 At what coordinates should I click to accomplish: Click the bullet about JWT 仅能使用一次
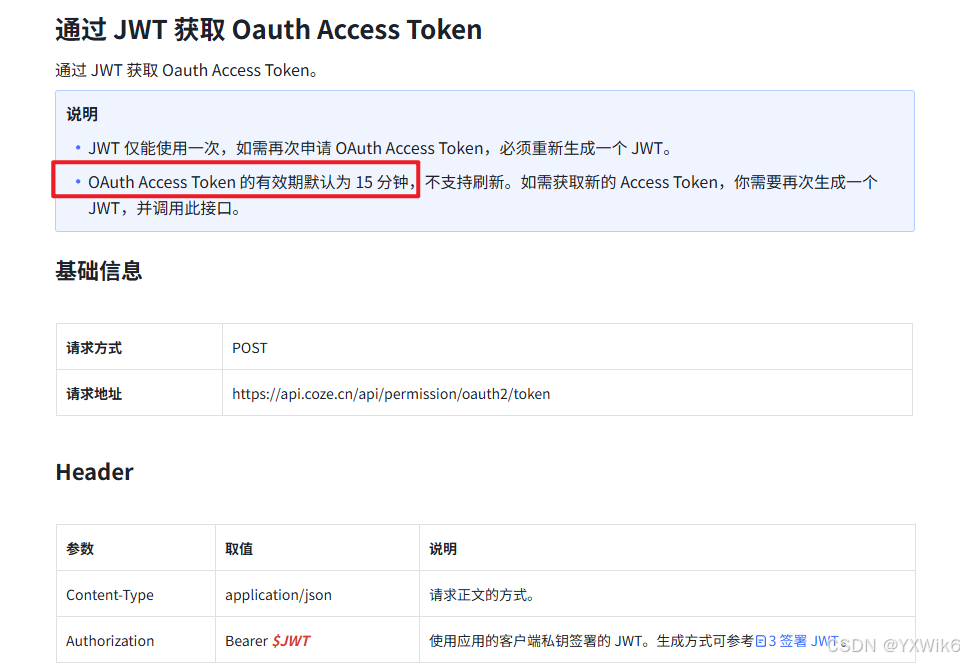click(x=381, y=148)
